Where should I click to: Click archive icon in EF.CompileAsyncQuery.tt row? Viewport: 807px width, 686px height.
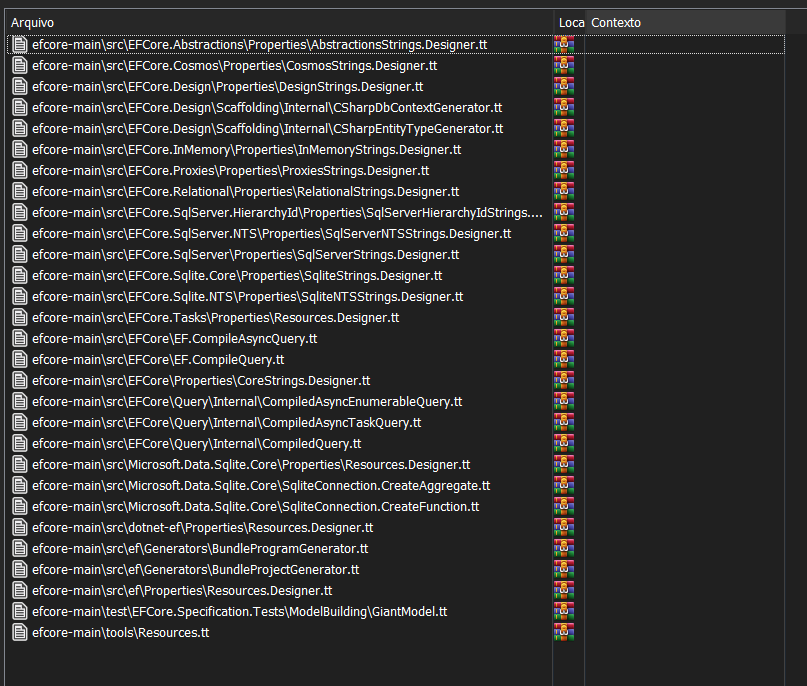pyautogui.click(x=564, y=339)
